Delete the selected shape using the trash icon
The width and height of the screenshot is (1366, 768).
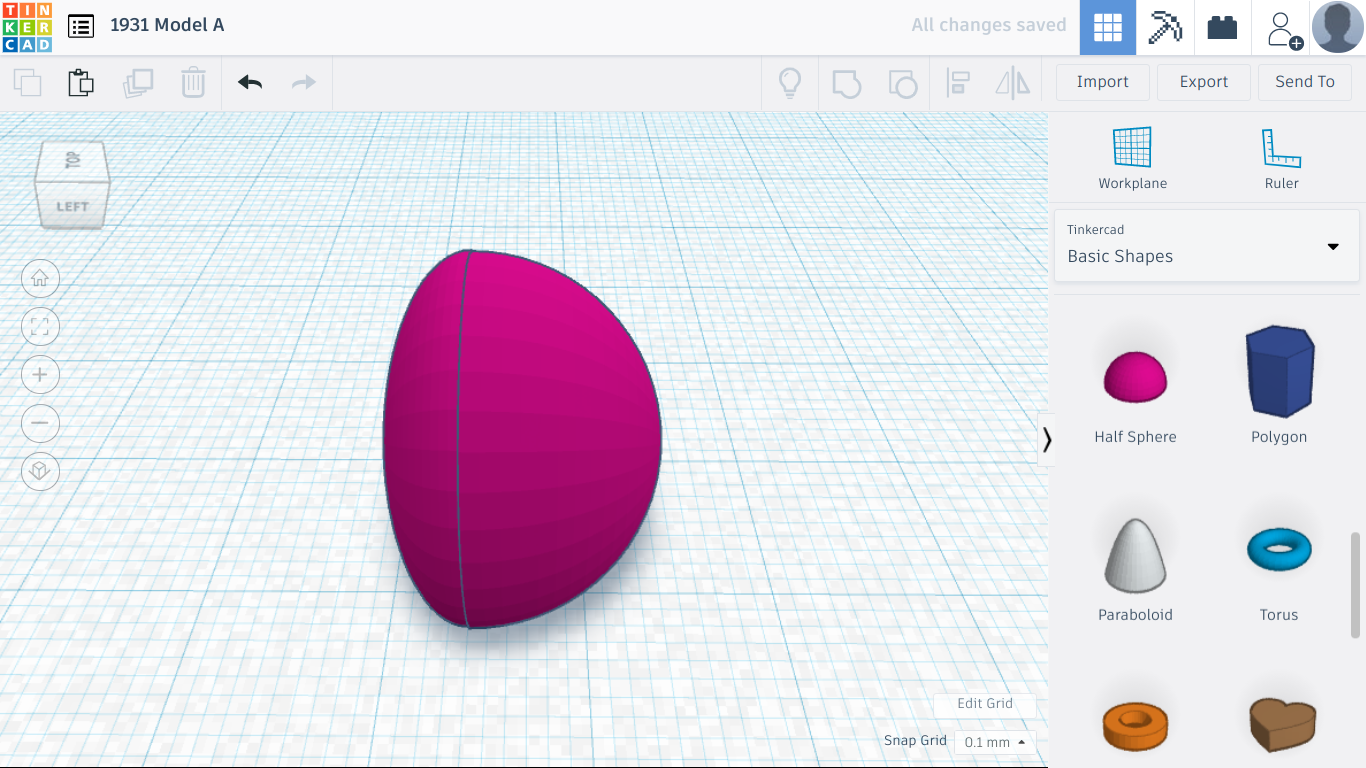(193, 82)
